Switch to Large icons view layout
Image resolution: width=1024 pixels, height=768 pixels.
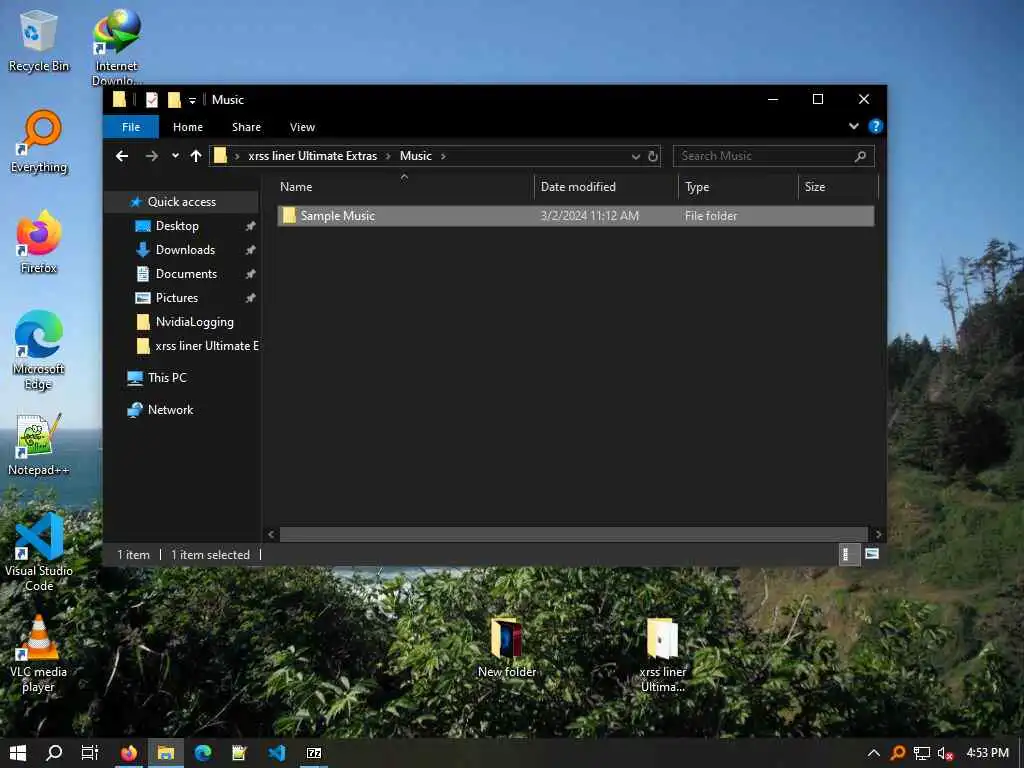coord(872,554)
